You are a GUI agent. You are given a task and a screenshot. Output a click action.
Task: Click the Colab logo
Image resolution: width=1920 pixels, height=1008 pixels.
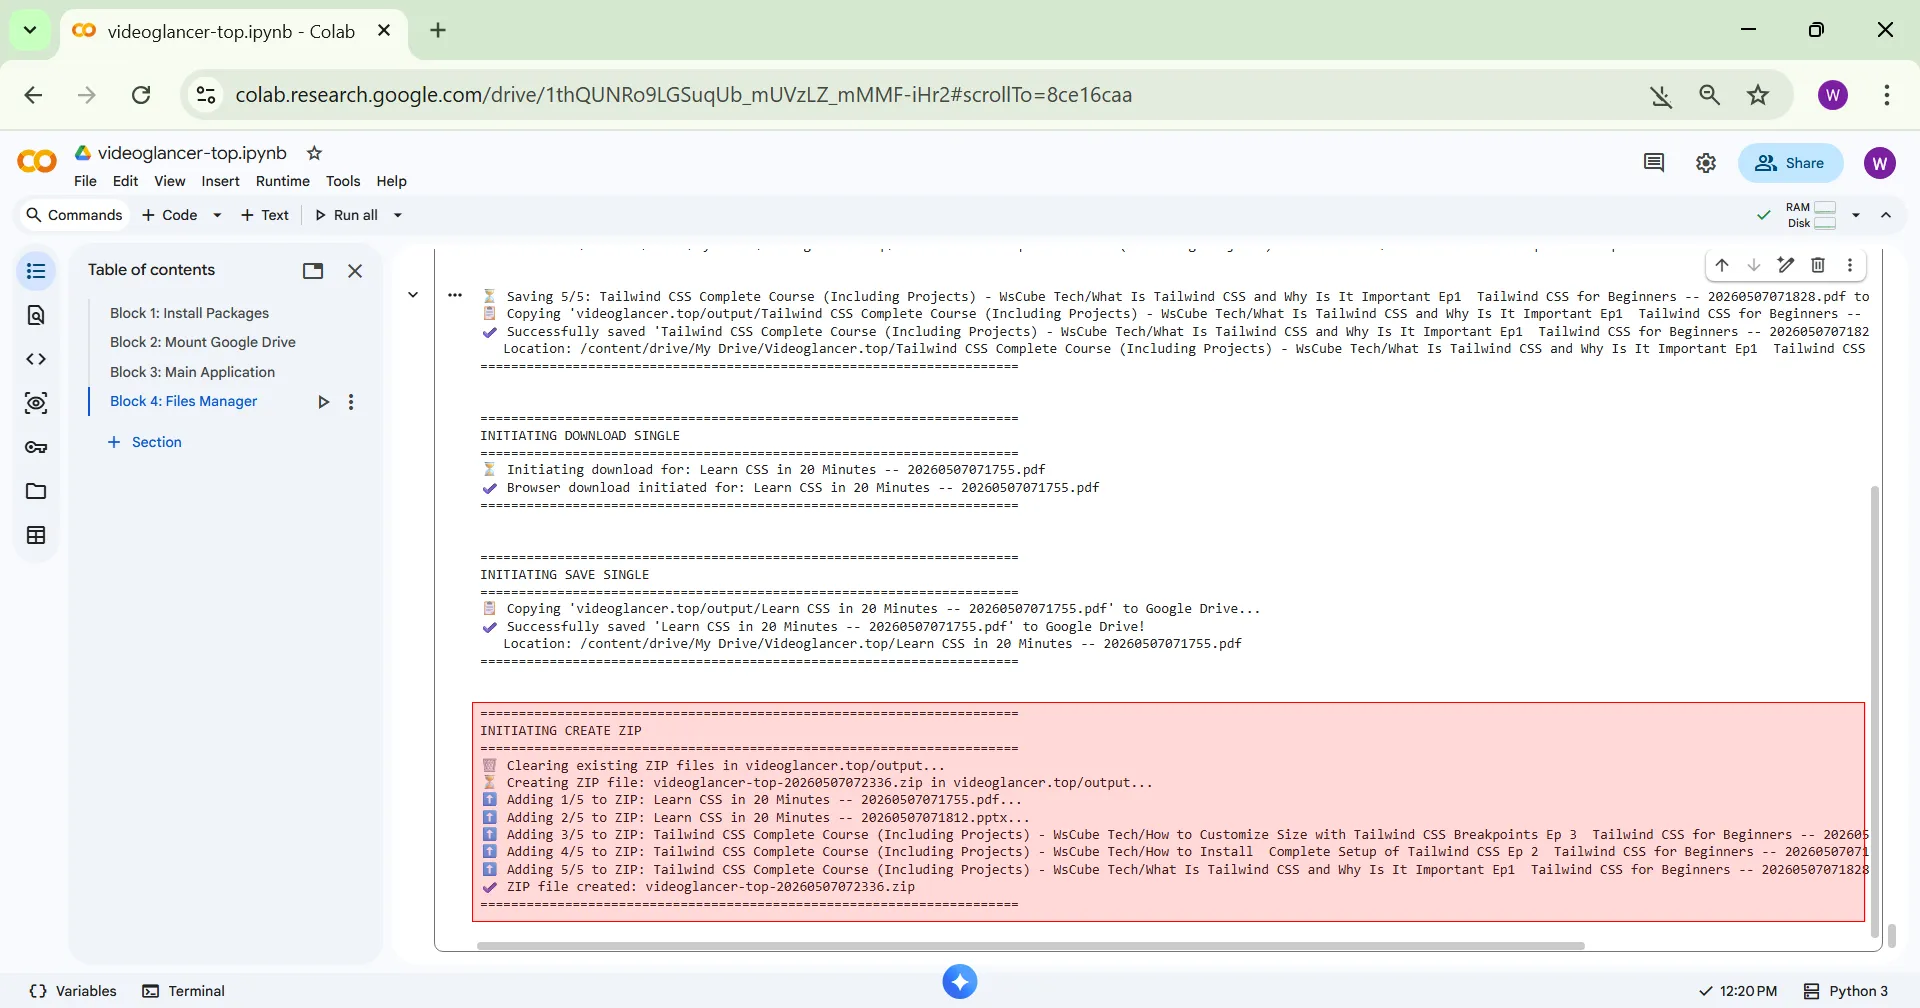click(37, 161)
